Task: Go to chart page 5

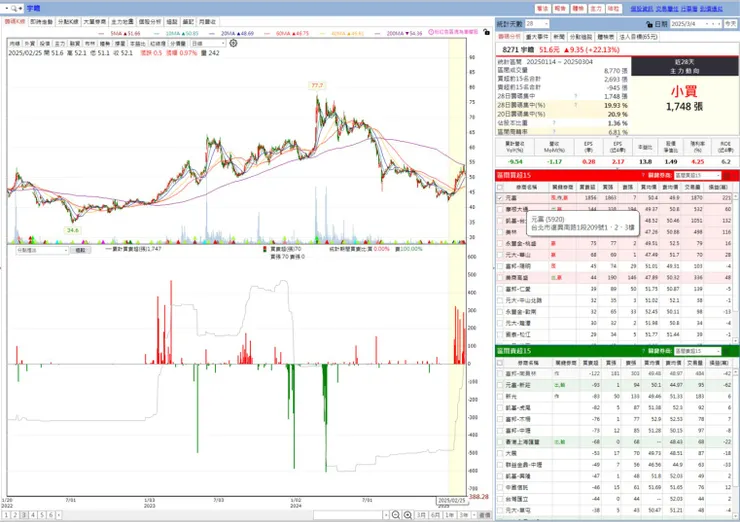Action: pos(42,515)
